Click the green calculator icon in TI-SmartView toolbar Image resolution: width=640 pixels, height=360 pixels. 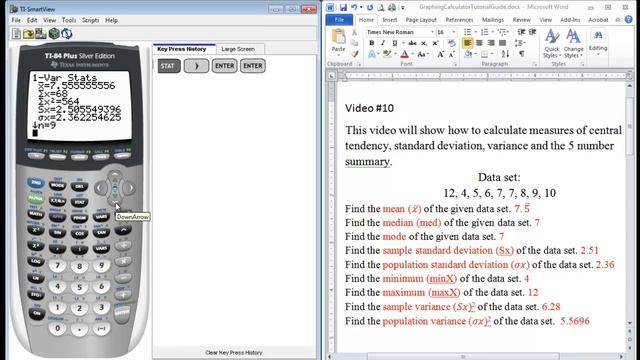click(54, 33)
